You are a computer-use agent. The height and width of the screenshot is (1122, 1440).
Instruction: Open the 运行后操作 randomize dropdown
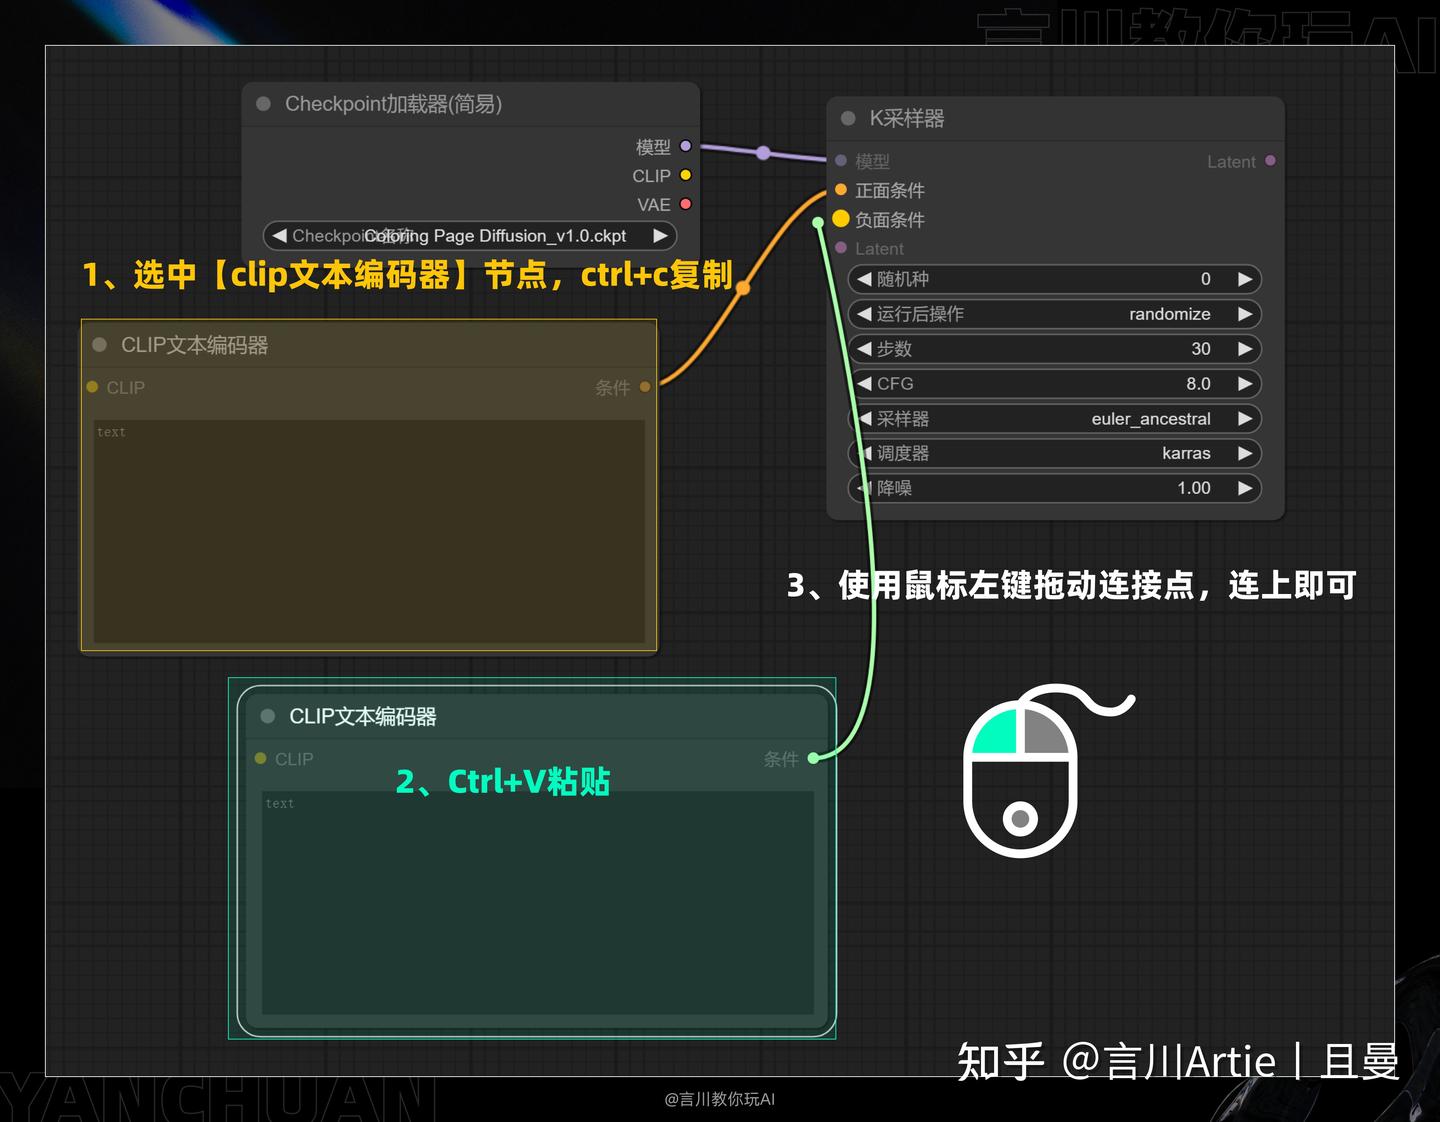tap(1055, 314)
